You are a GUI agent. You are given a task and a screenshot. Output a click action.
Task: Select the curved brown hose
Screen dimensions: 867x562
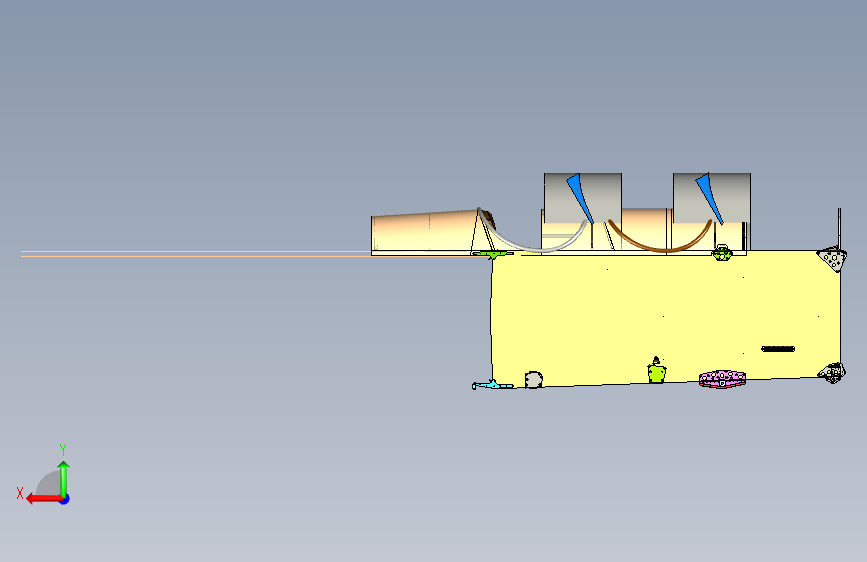(x=660, y=237)
